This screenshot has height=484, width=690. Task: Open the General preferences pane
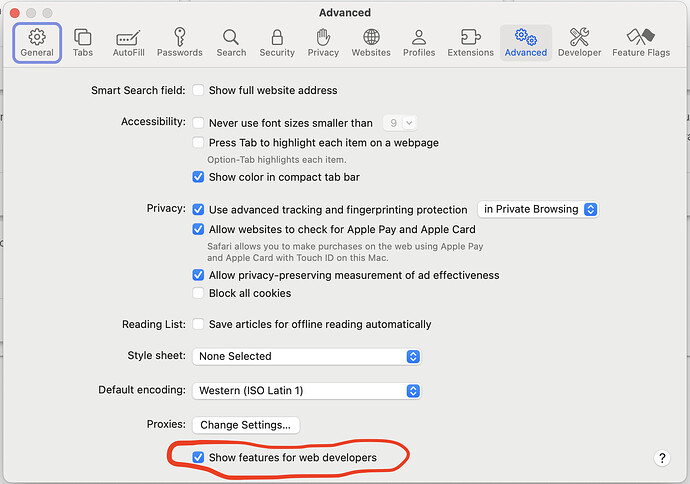coord(37,43)
